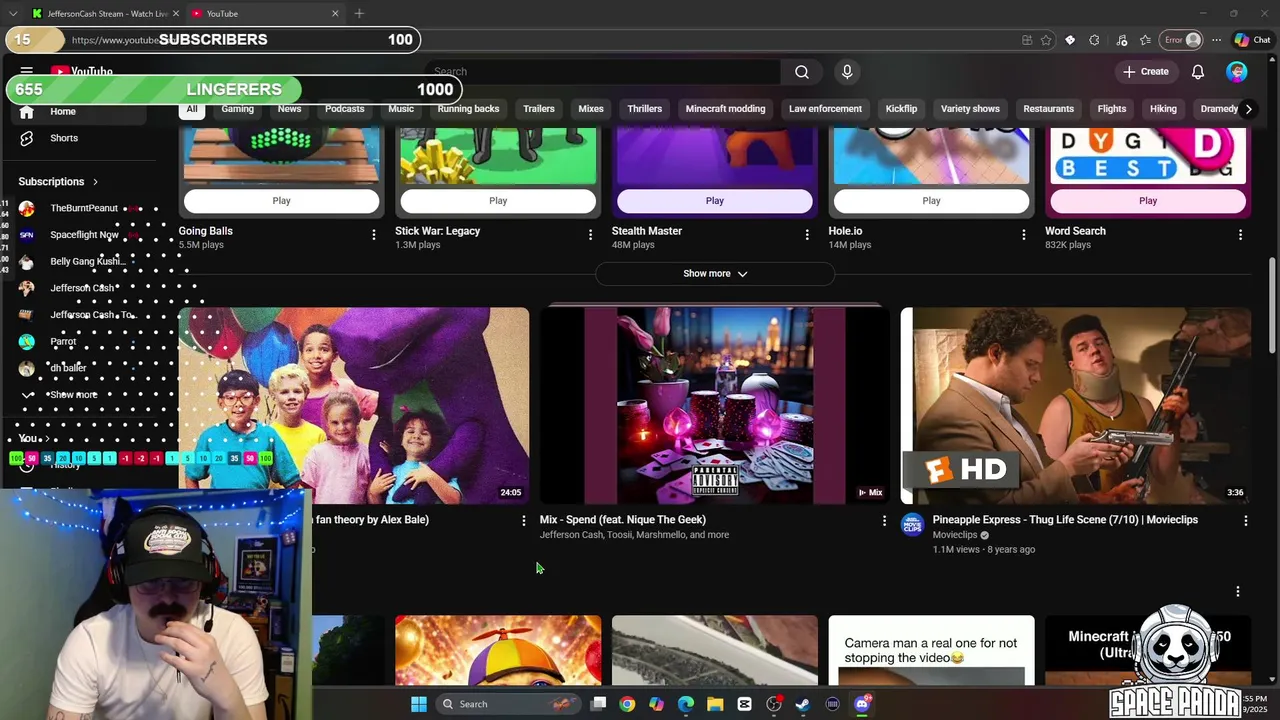Click the Task View taskbar icon
The image size is (1280, 720).
598,704
